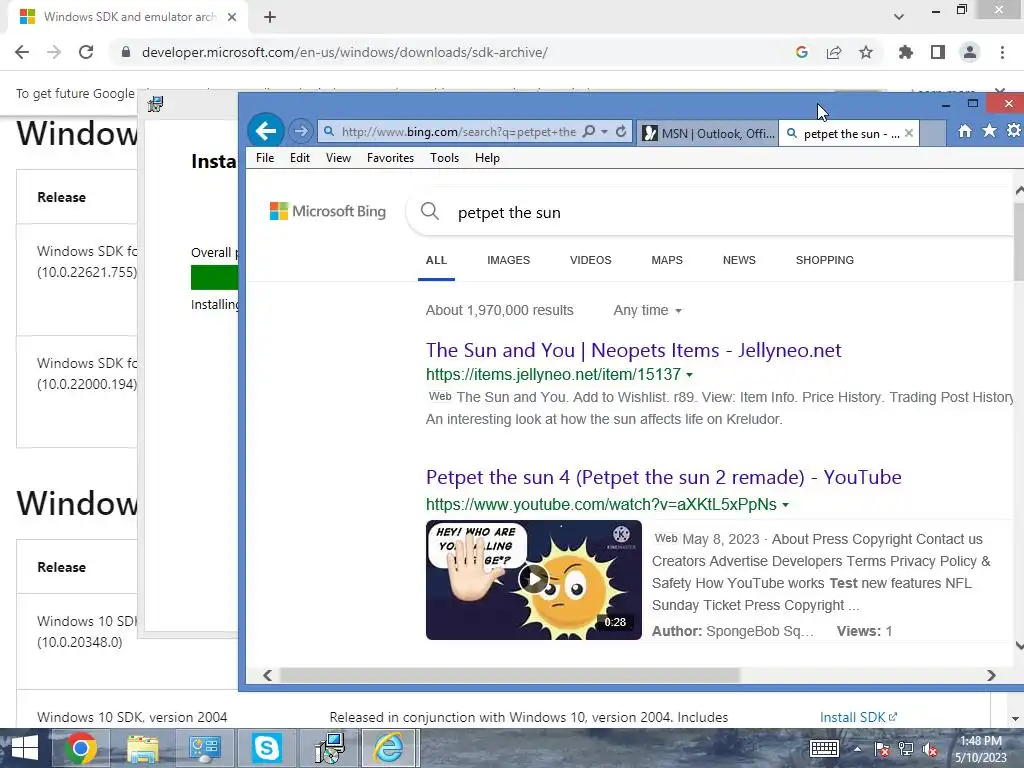1024x768 pixels.
Task: Click the IE address bar search icon
Action: pyautogui.click(x=588, y=132)
